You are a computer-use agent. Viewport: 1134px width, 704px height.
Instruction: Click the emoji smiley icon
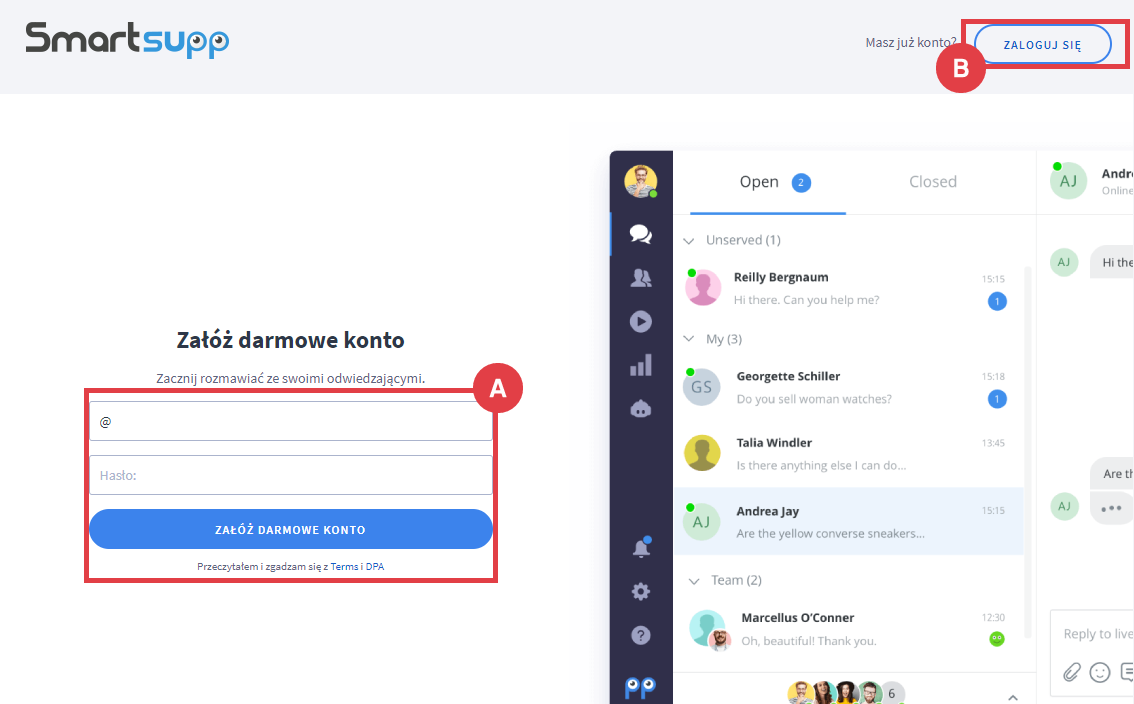[1099, 672]
